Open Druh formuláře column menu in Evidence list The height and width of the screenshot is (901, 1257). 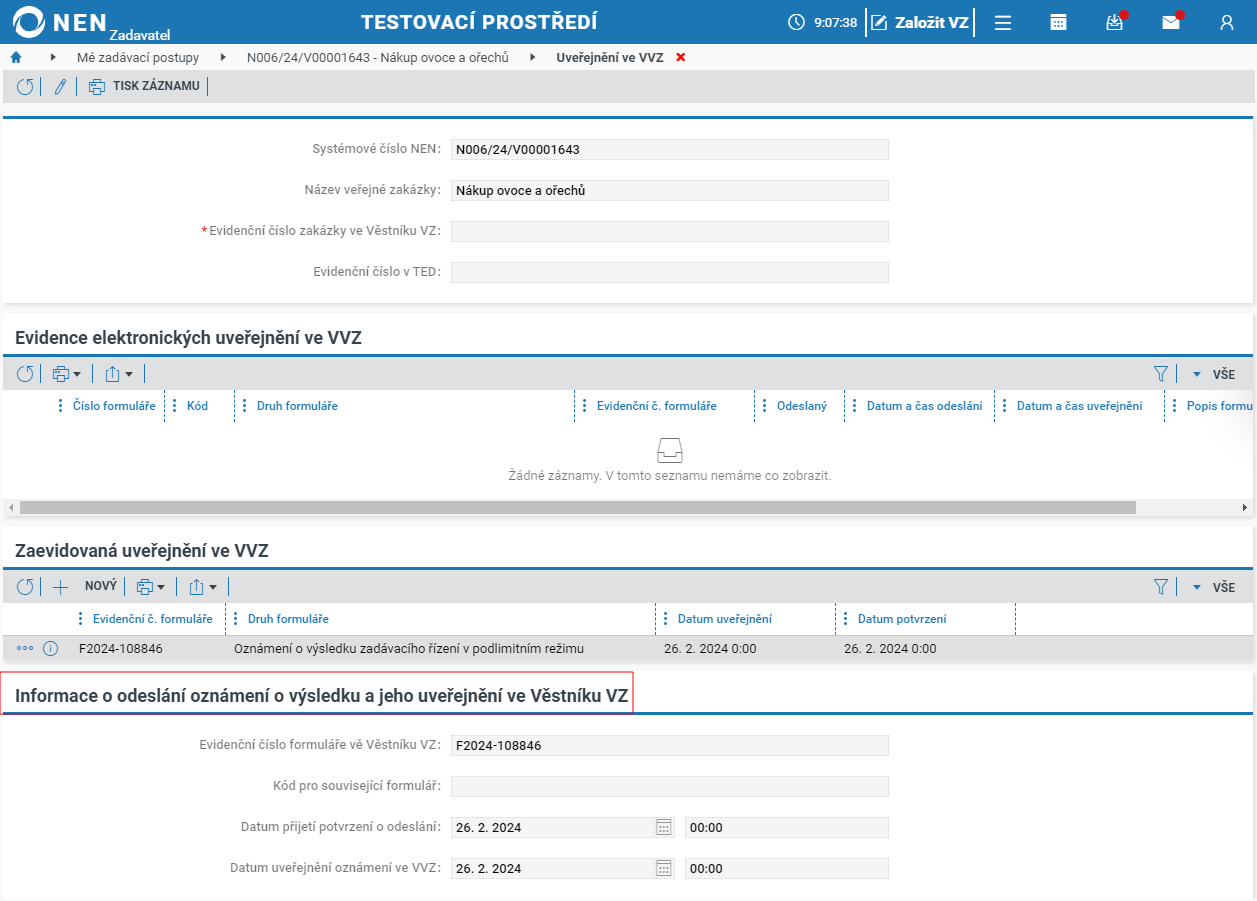[x=244, y=406]
